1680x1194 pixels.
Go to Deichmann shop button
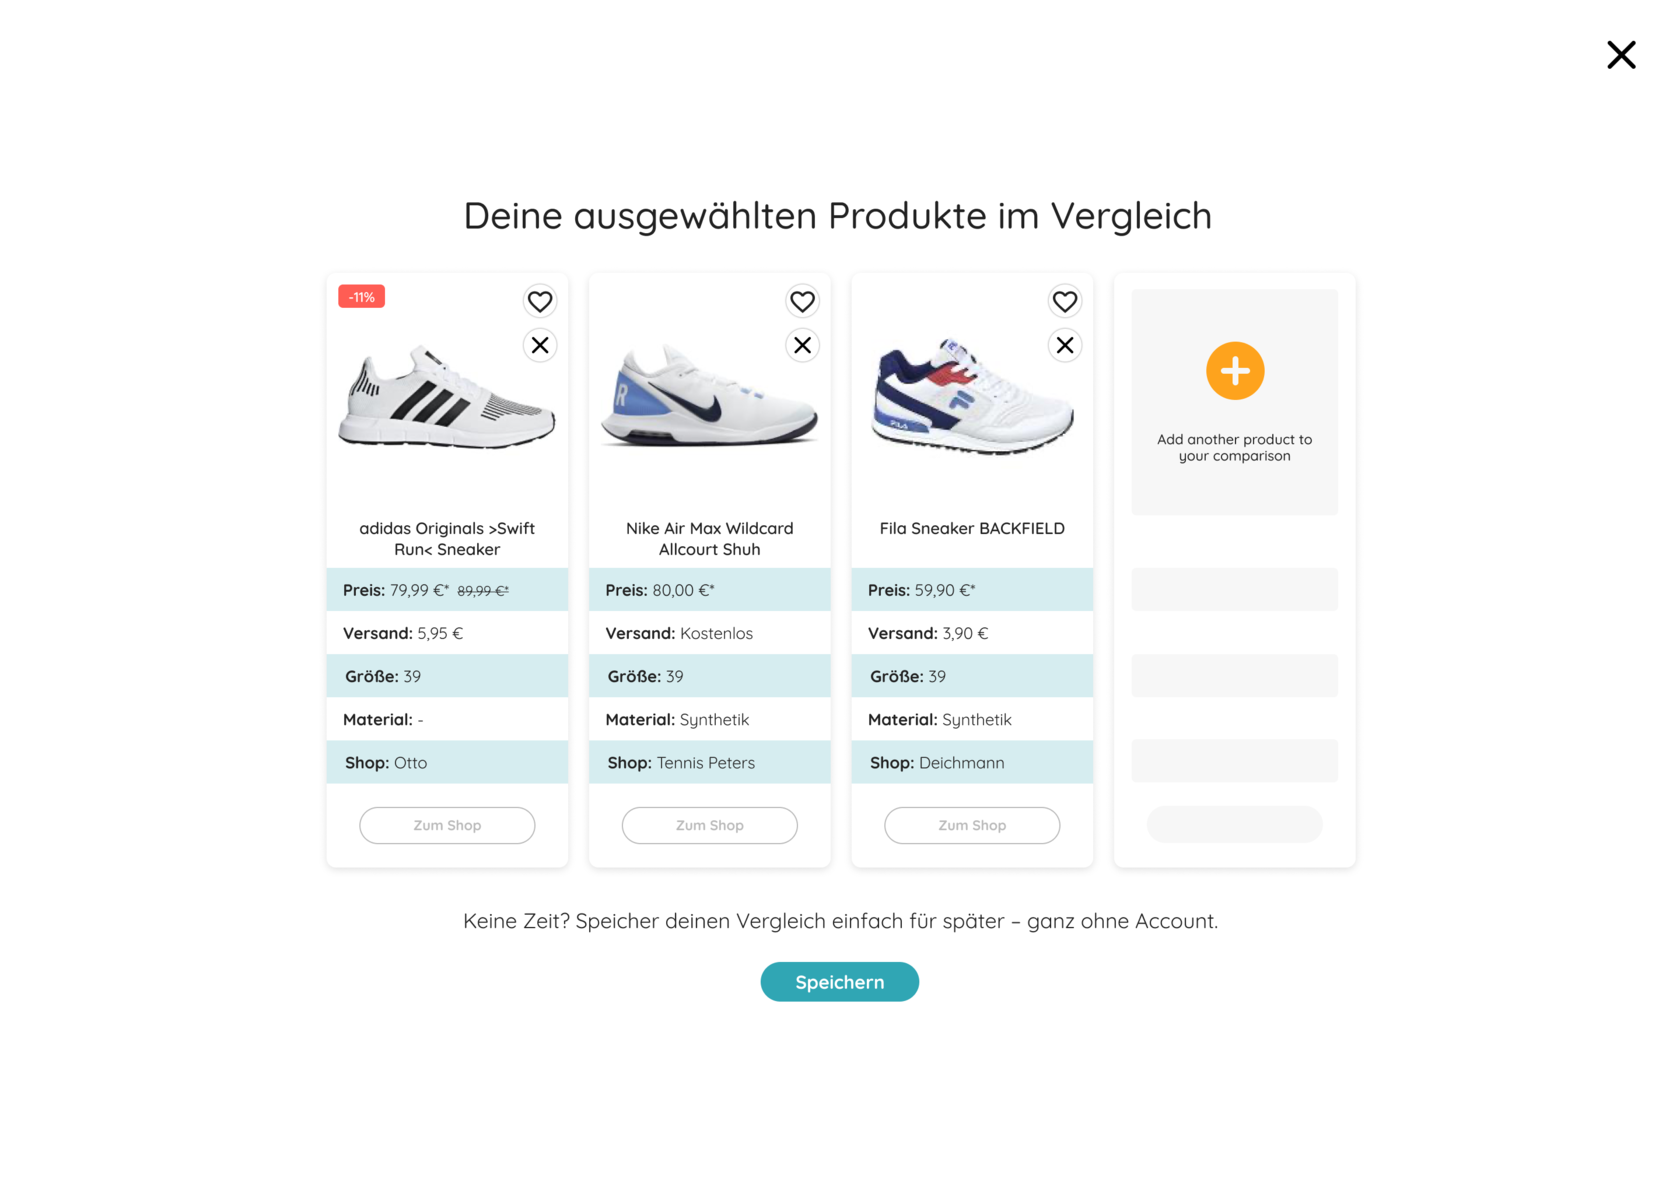pos(972,825)
